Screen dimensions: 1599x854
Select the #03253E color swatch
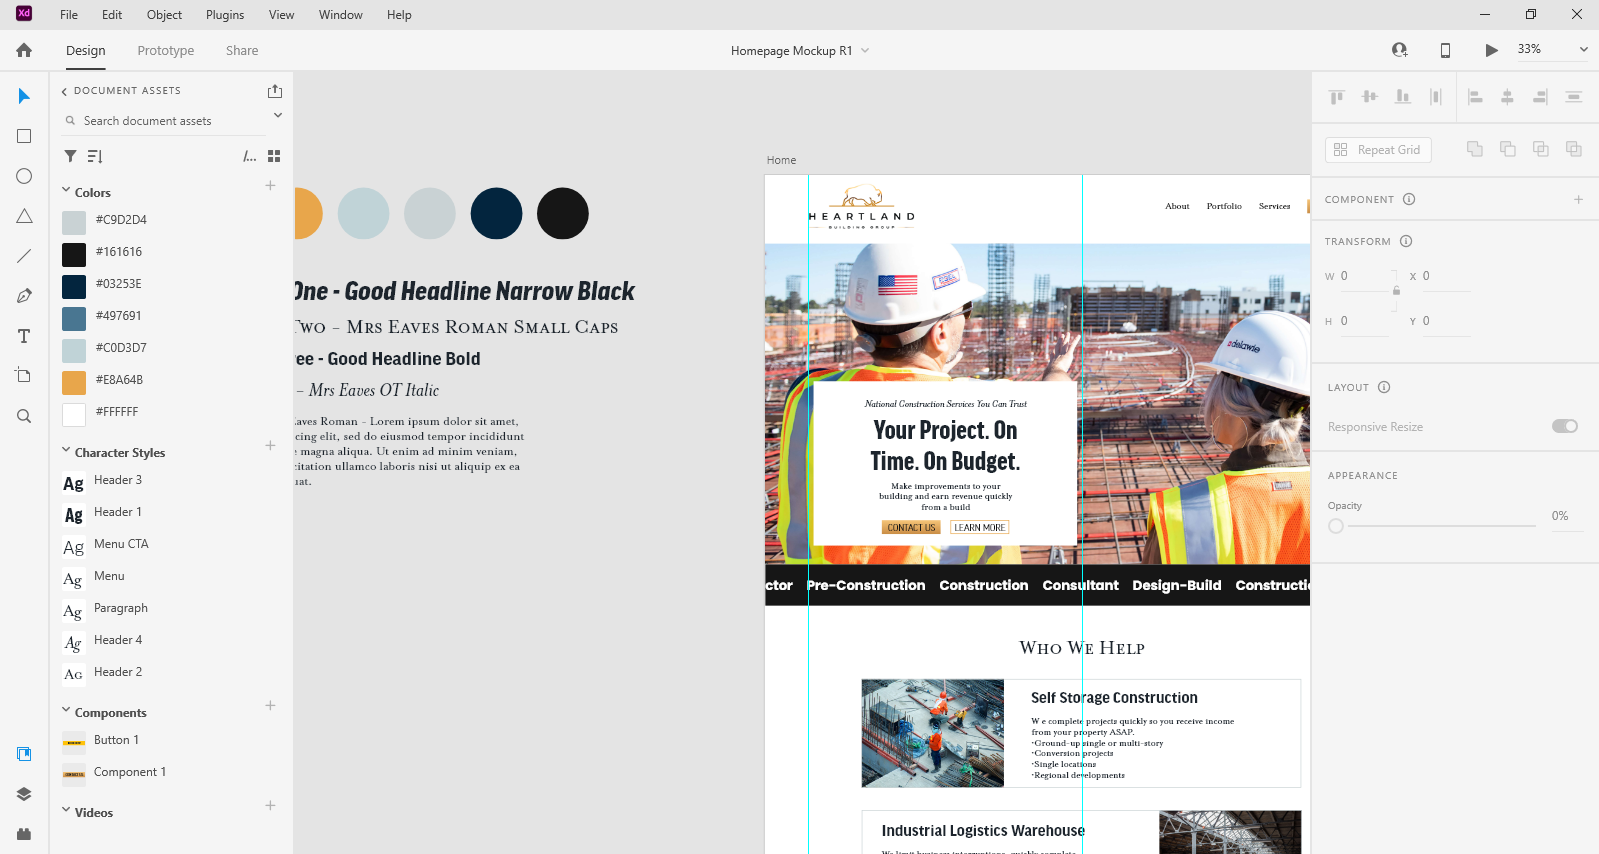pos(74,286)
